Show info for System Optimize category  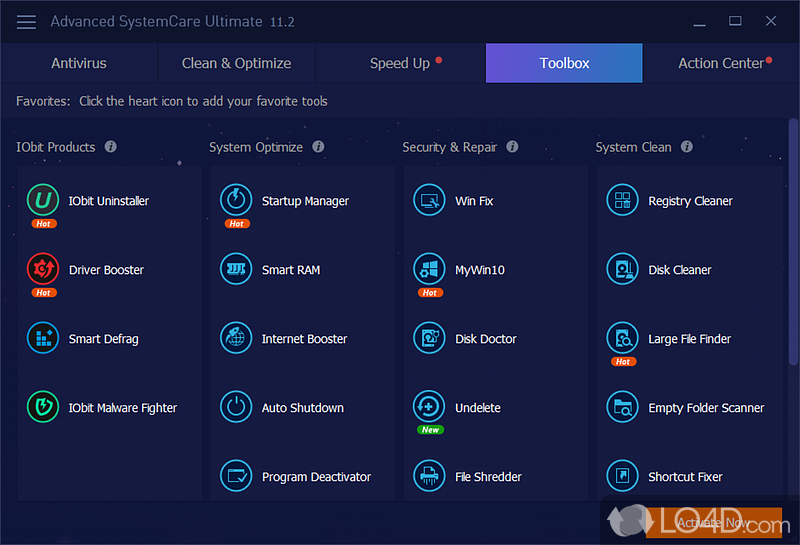point(318,147)
